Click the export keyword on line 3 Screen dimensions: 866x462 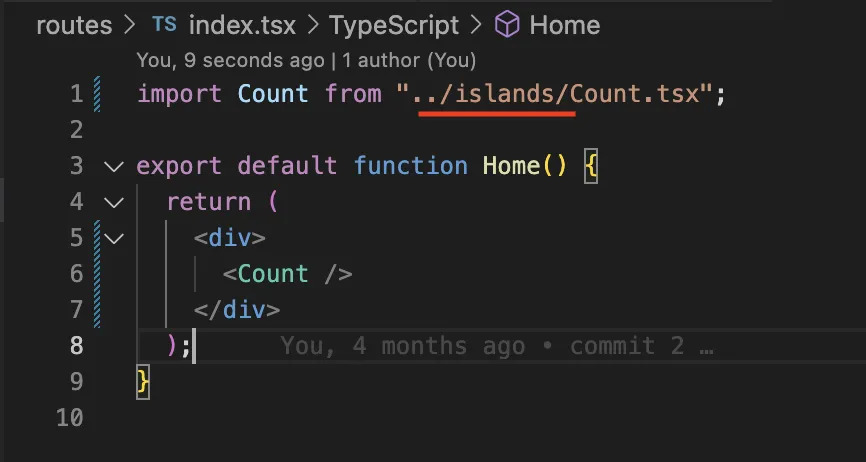tap(179, 166)
